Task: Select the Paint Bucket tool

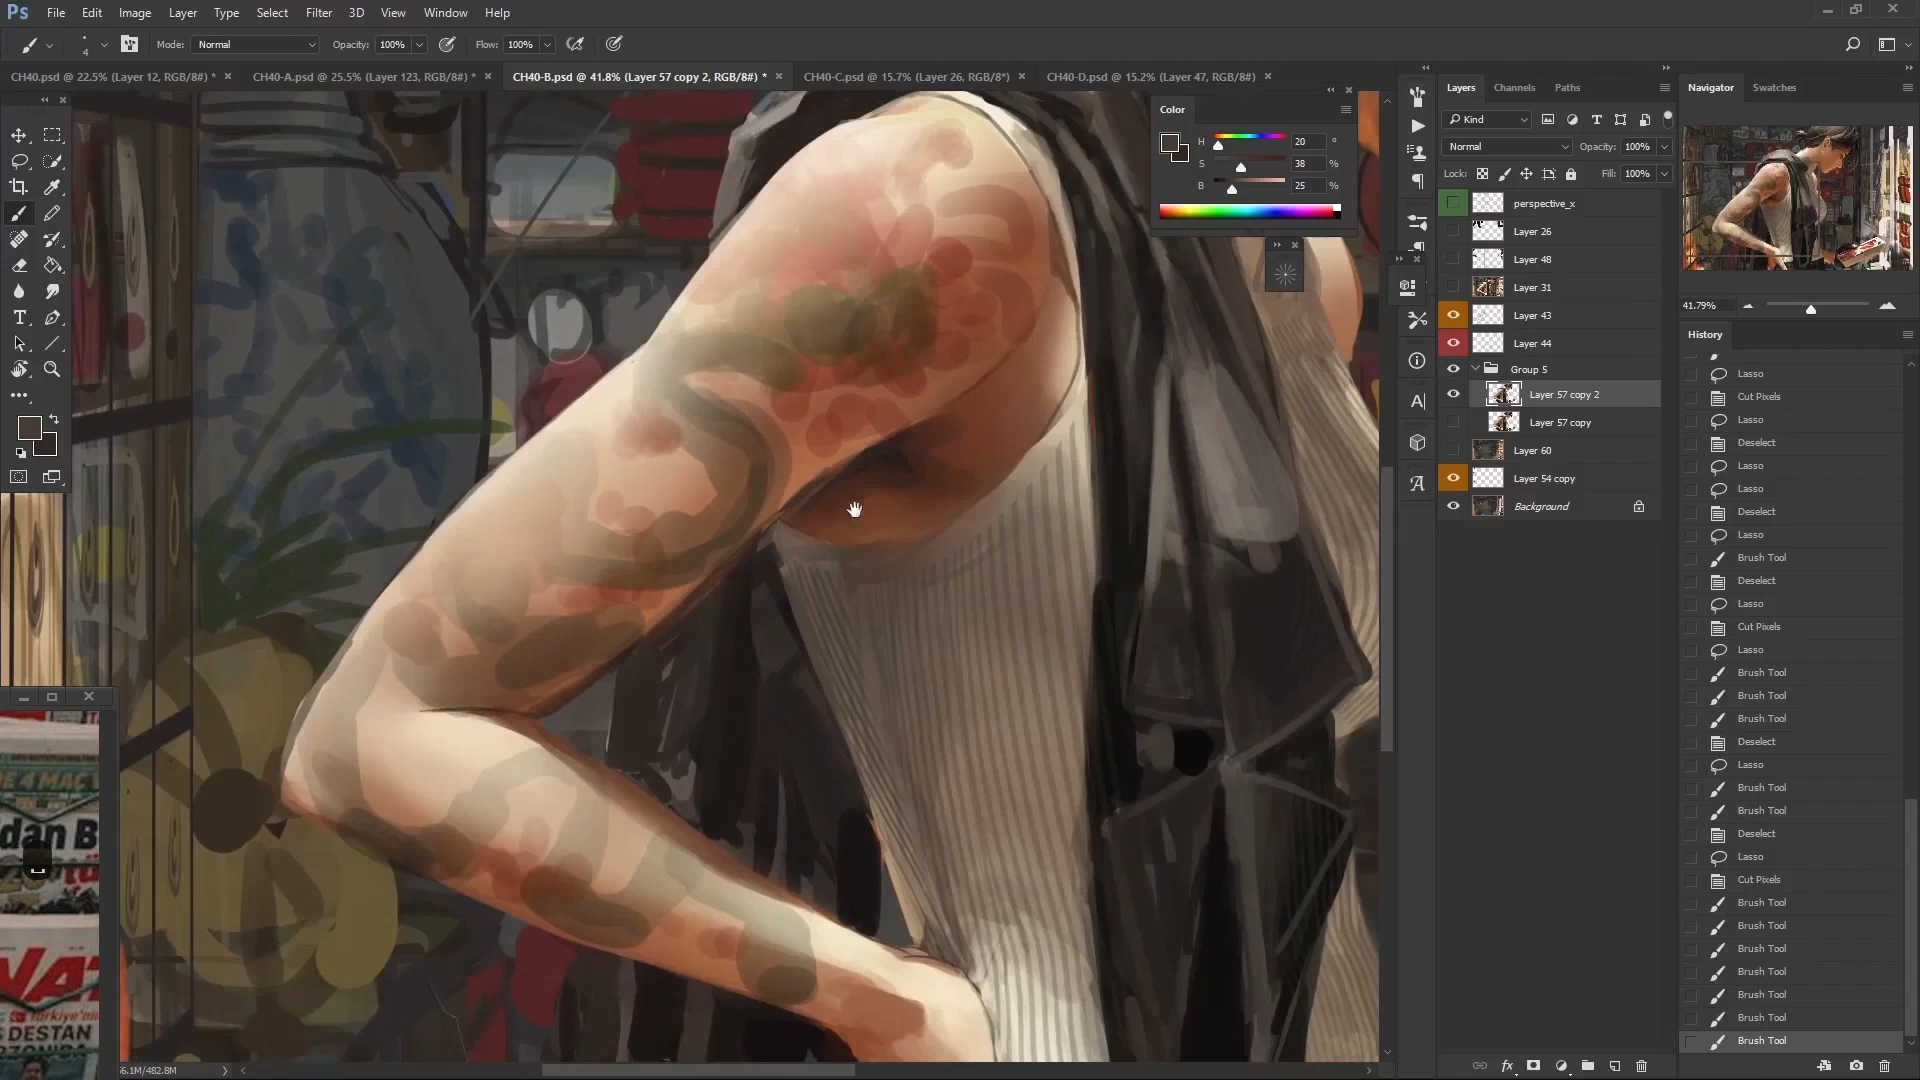Action: (x=53, y=265)
